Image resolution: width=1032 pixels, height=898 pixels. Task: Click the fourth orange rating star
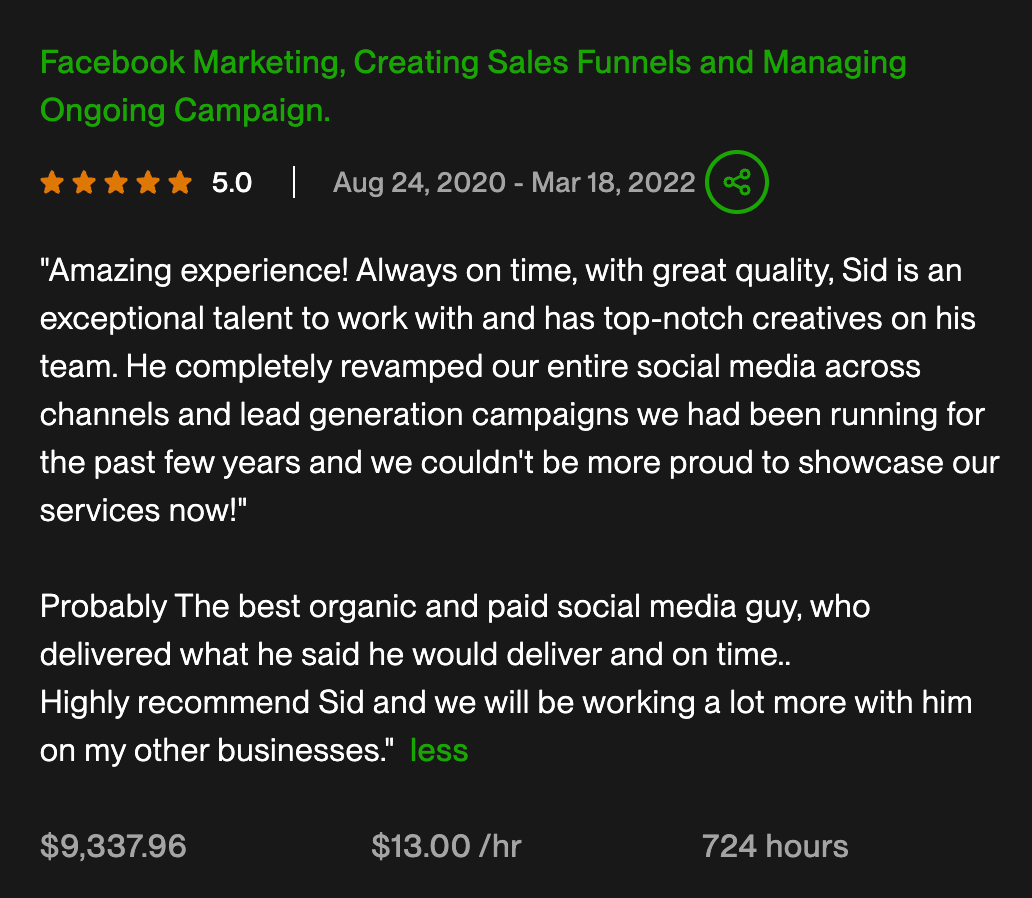[x=148, y=183]
